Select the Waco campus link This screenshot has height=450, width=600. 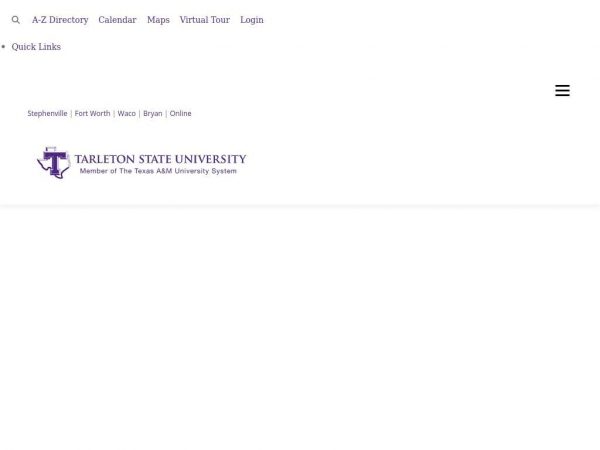(127, 113)
